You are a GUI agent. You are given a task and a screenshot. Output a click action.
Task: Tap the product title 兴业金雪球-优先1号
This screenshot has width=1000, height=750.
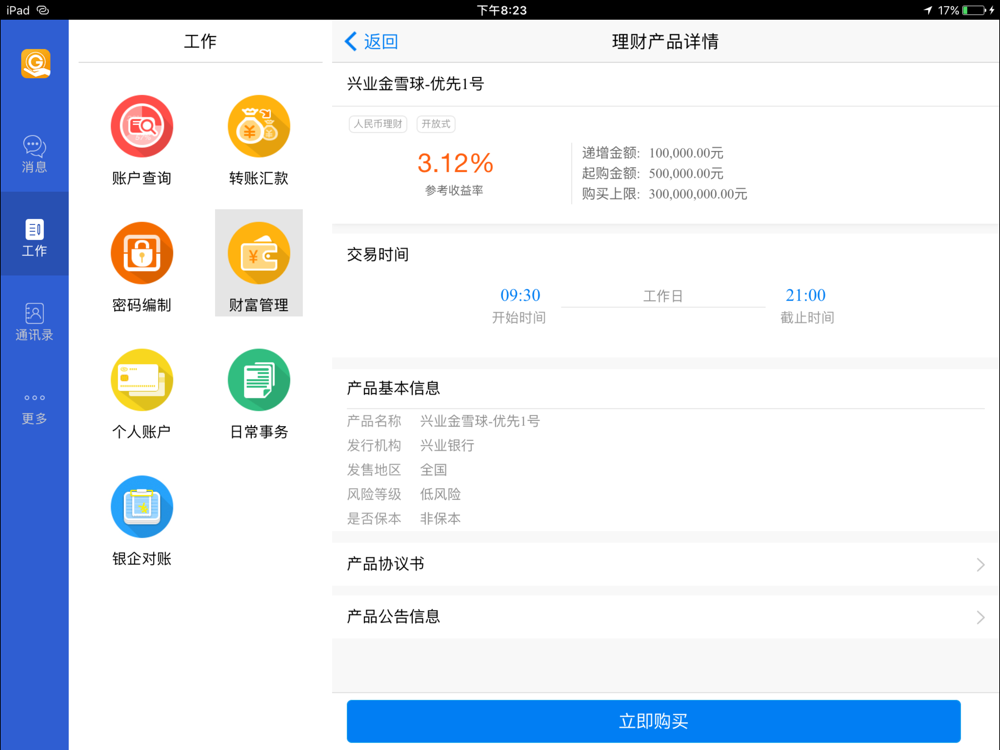click(416, 84)
